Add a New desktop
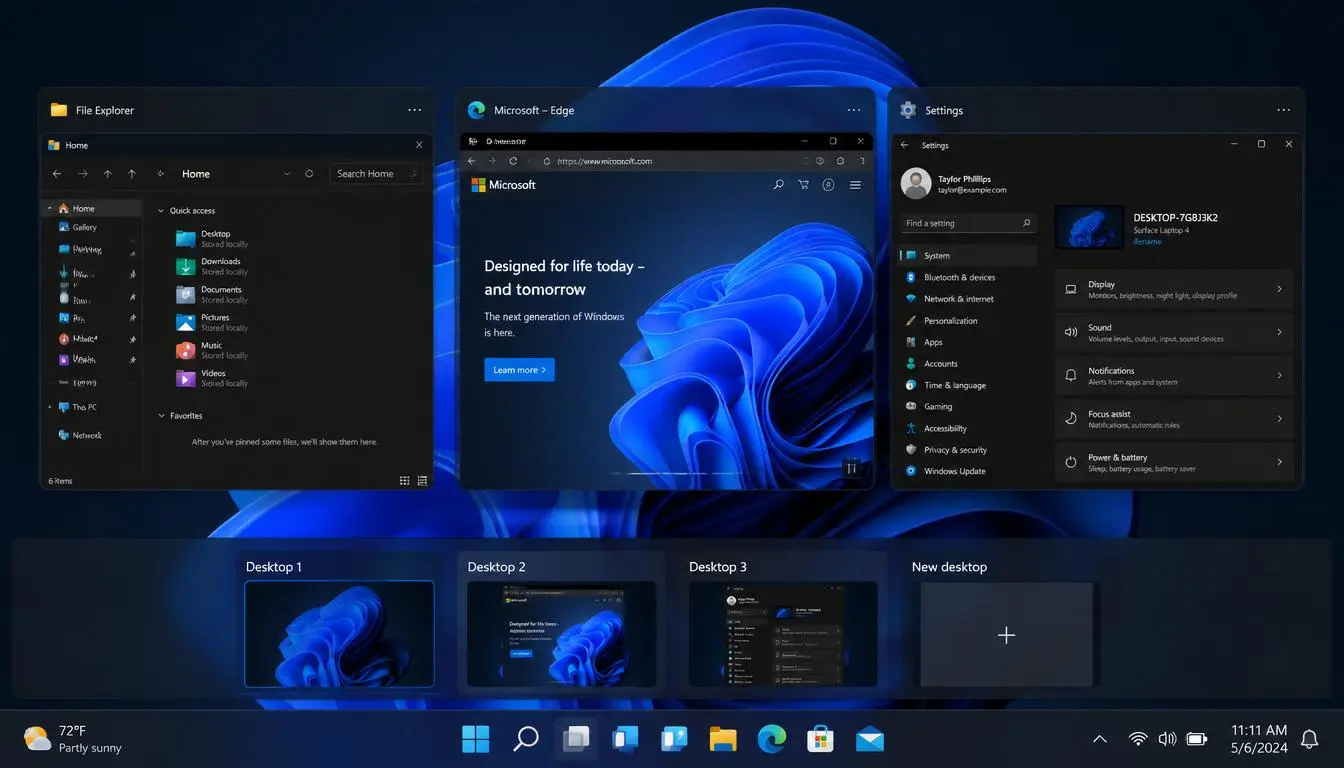 click(x=1006, y=635)
